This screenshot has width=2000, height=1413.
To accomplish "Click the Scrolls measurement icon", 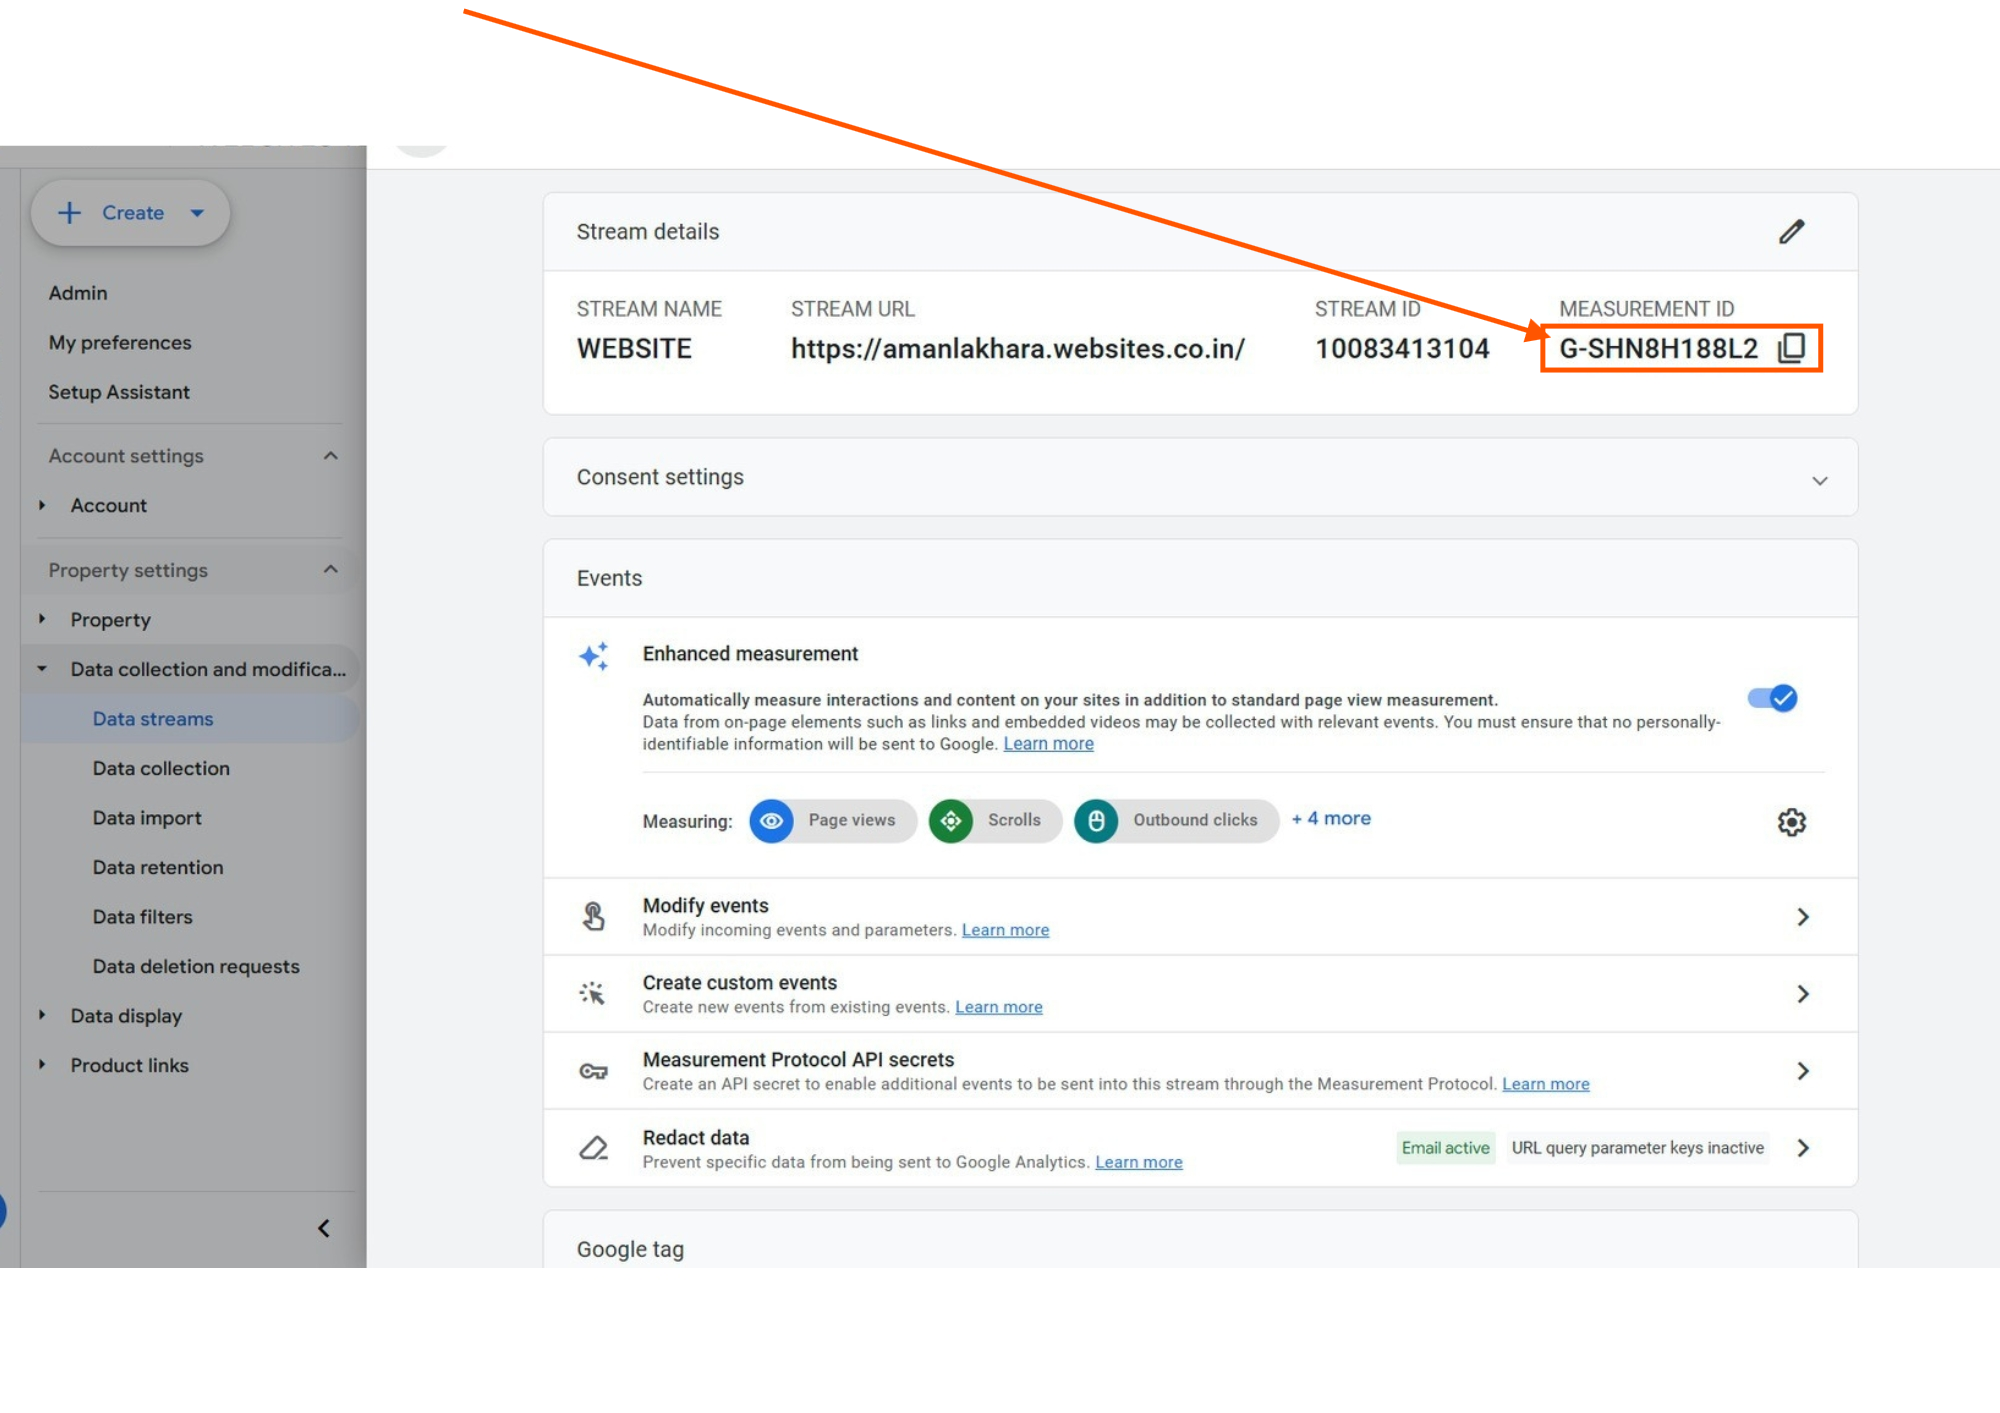I will pyautogui.click(x=951, y=821).
